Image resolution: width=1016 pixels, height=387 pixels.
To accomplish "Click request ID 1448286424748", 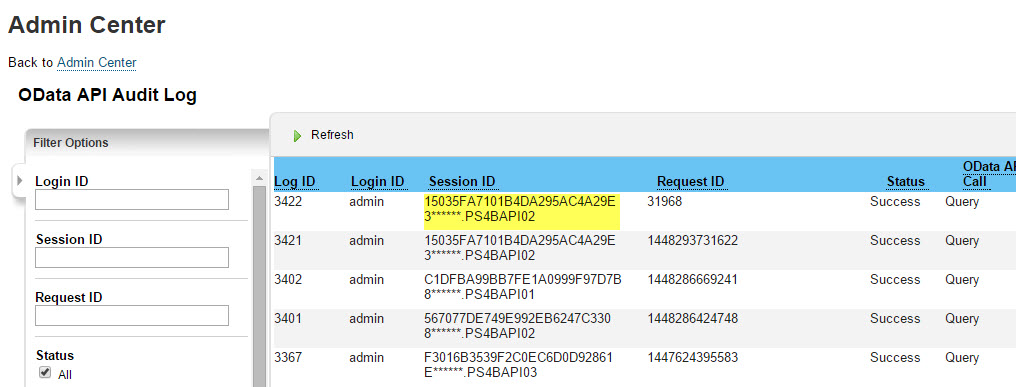I will [692, 318].
